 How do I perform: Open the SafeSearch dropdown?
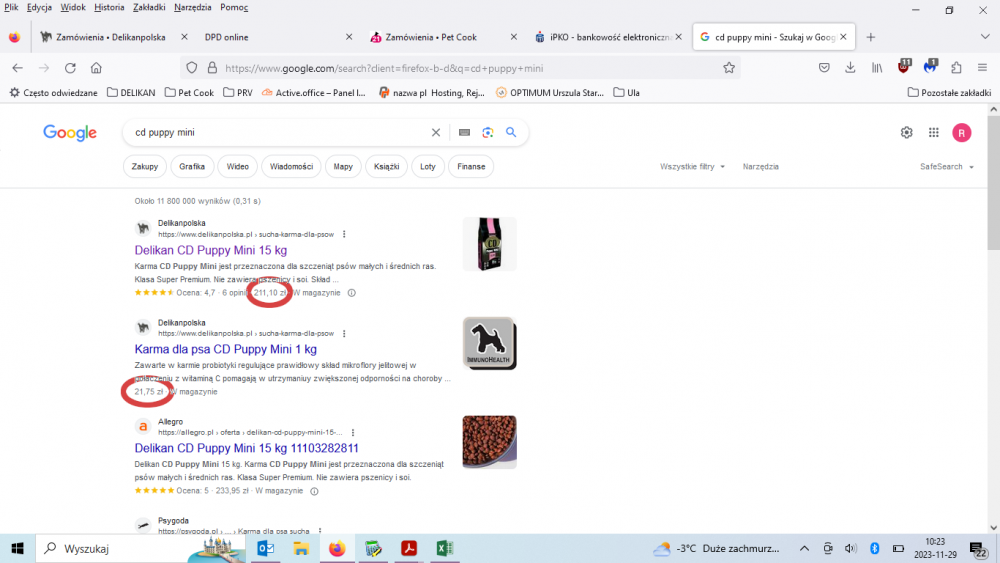pyautogui.click(x=946, y=167)
